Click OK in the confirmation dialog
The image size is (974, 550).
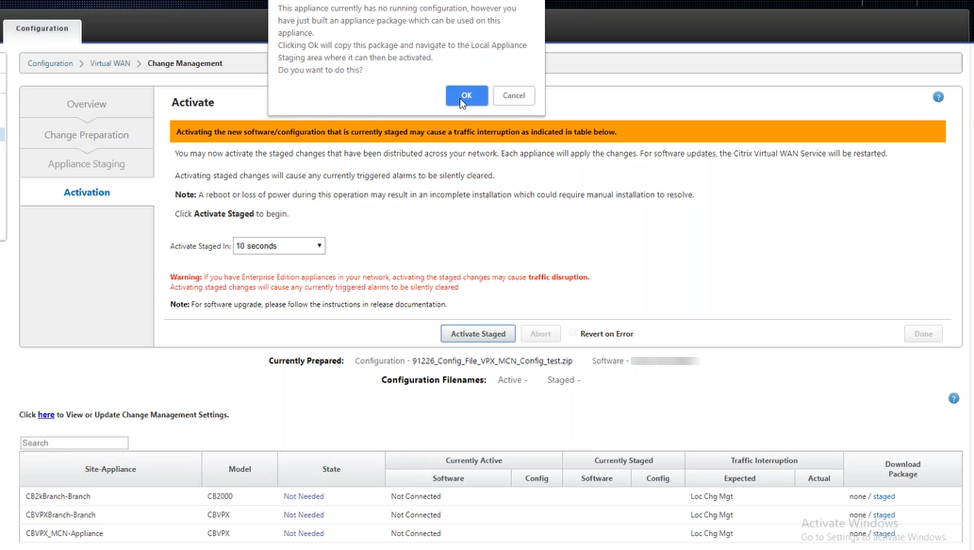[466, 95]
